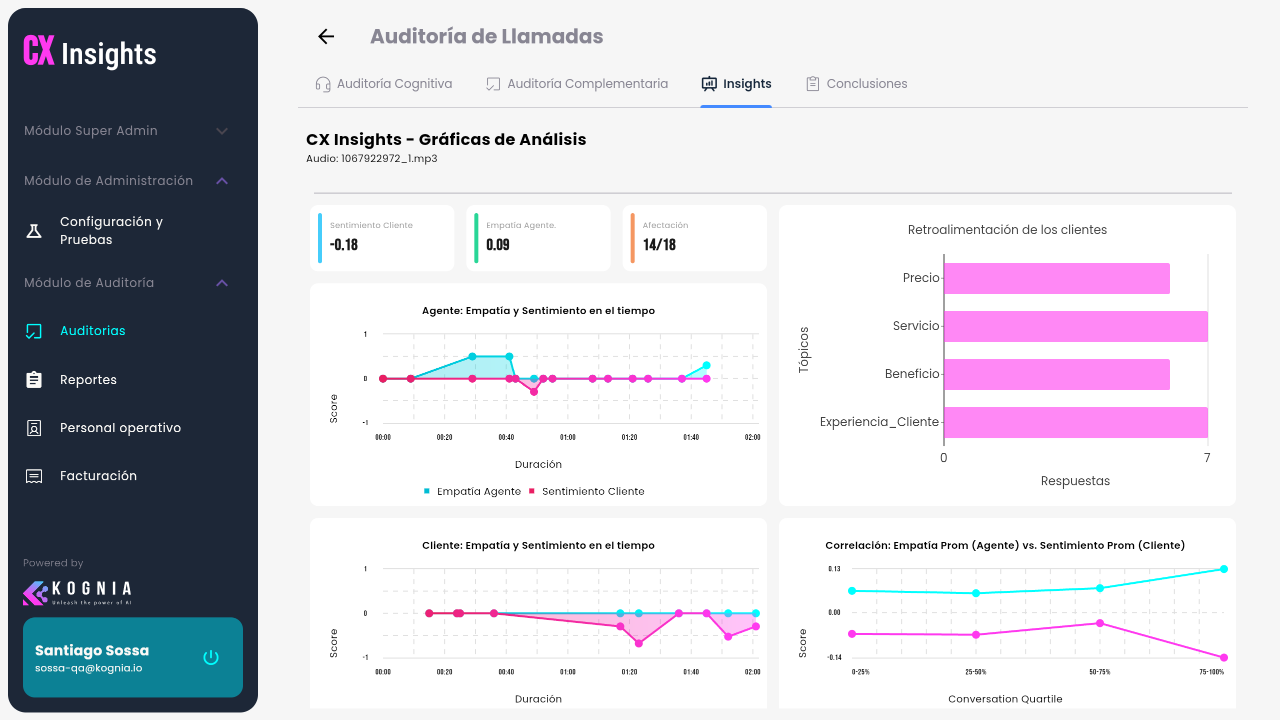Click the Beneficio bar in feedback chart
This screenshot has width=1280, height=720.
(1057, 374)
